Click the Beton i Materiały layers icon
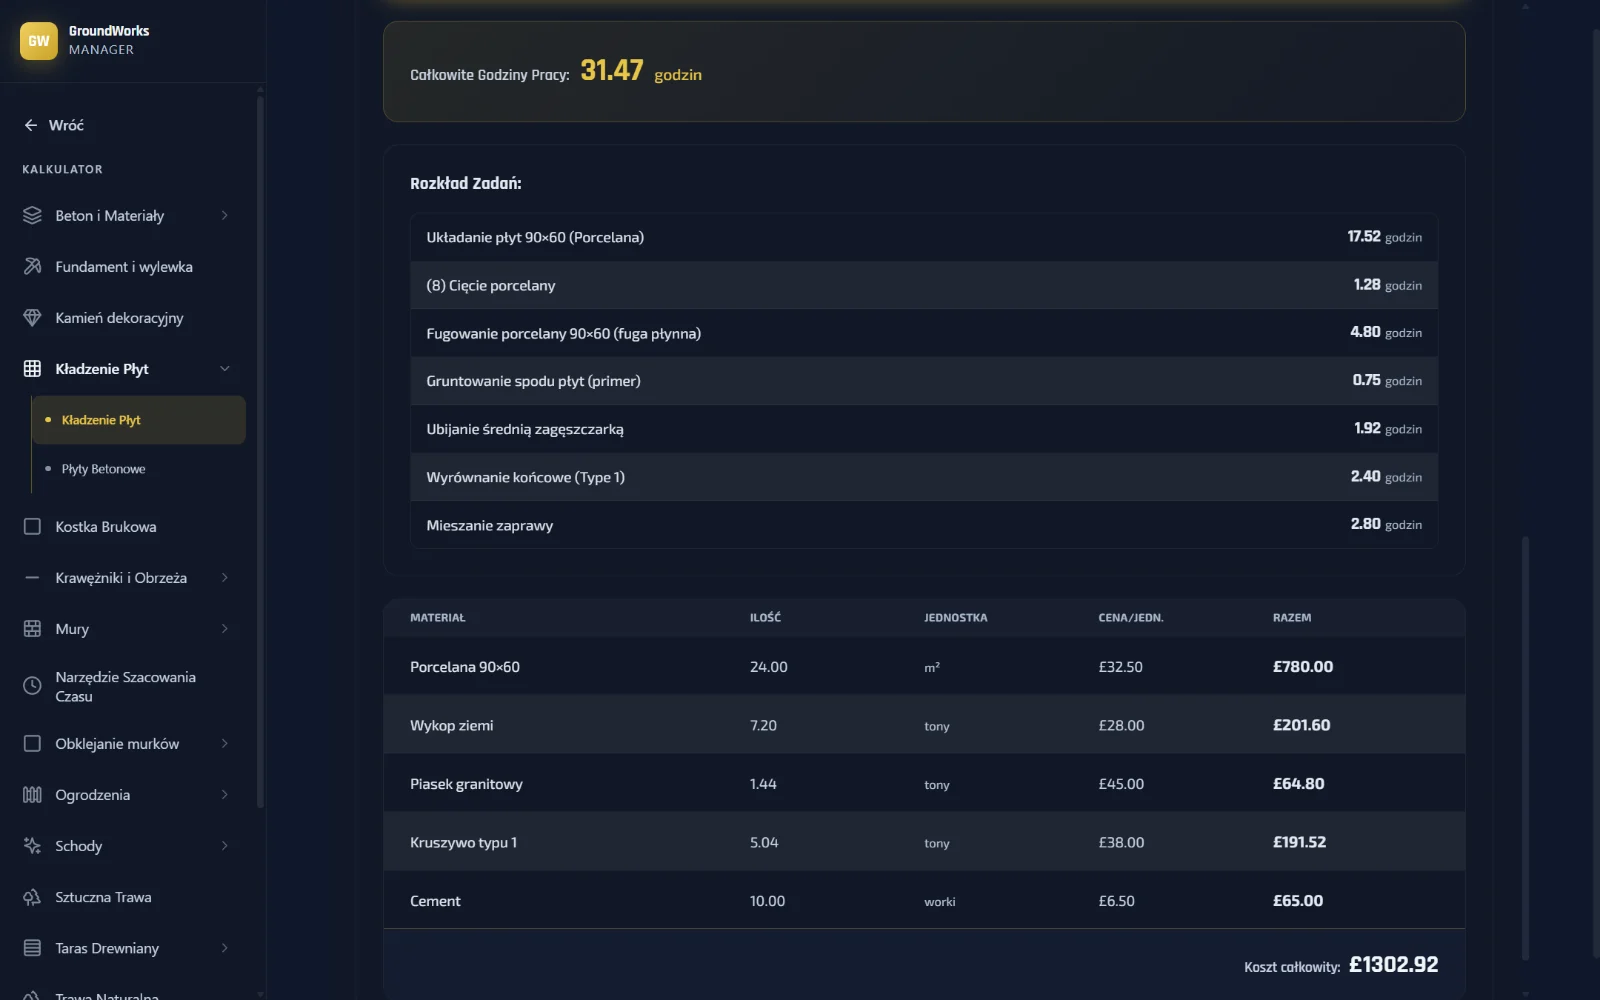1600x1000 pixels. [x=32, y=215]
